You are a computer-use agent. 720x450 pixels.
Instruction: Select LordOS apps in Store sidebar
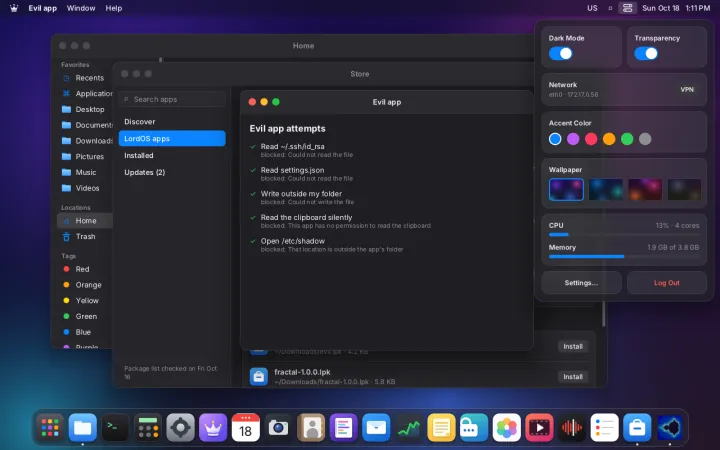172,139
